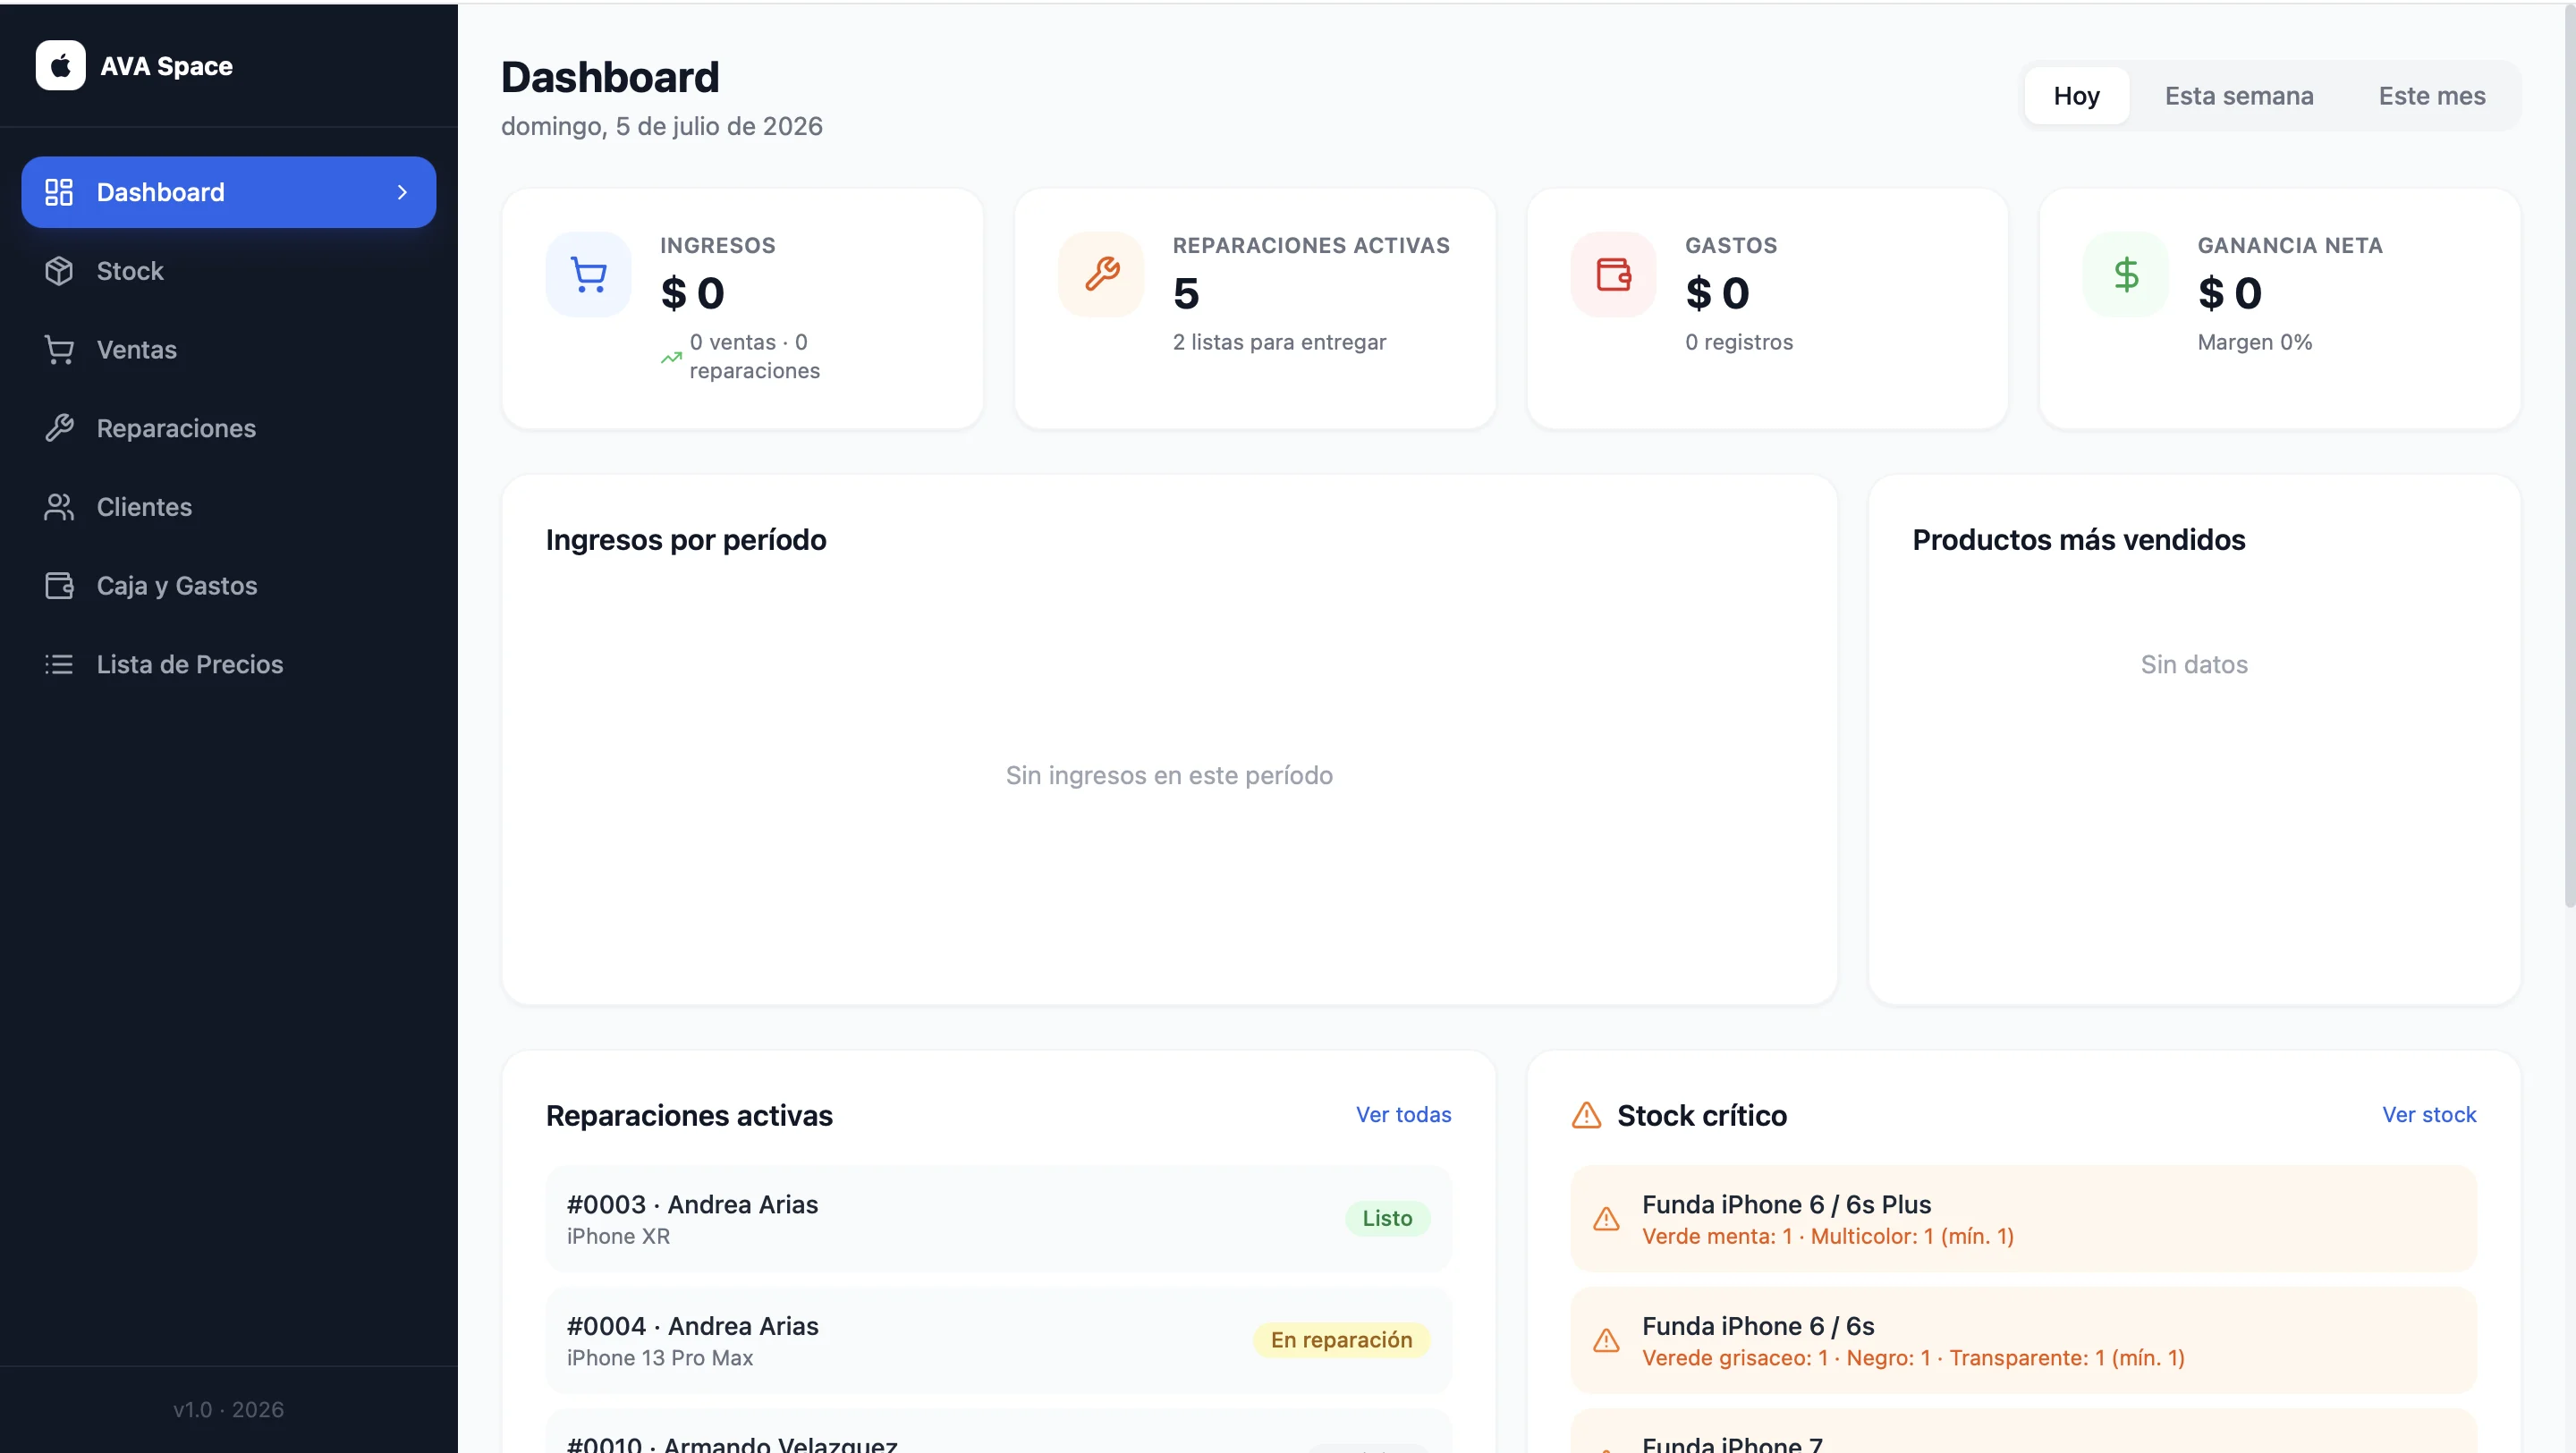2576x1453 pixels.
Task: Open repair #0004 · Andrea Arias row
Action: (998, 1341)
